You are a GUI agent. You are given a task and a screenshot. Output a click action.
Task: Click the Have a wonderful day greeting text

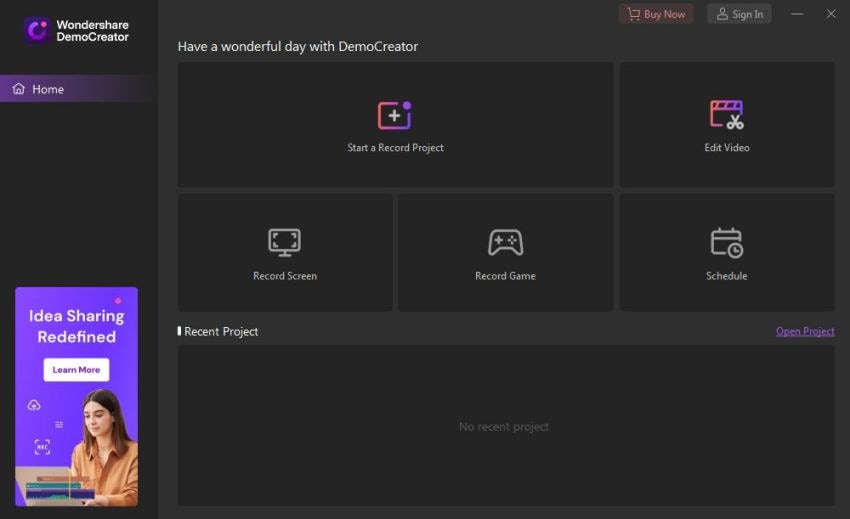point(298,47)
